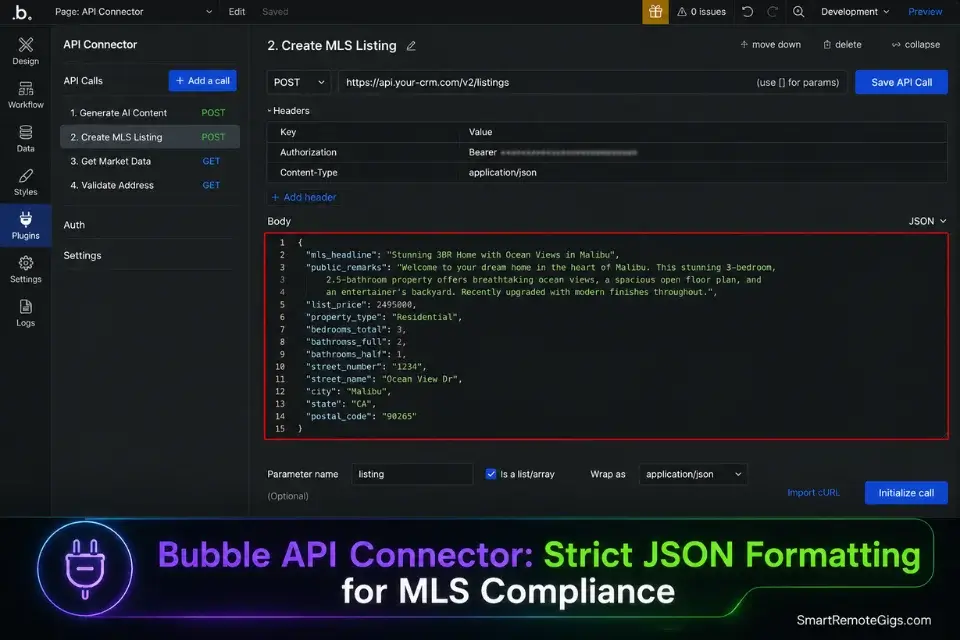The width and height of the screenshot is (960, 640).
Task: Click the Initialize call button
Action: tap(906, 493)
